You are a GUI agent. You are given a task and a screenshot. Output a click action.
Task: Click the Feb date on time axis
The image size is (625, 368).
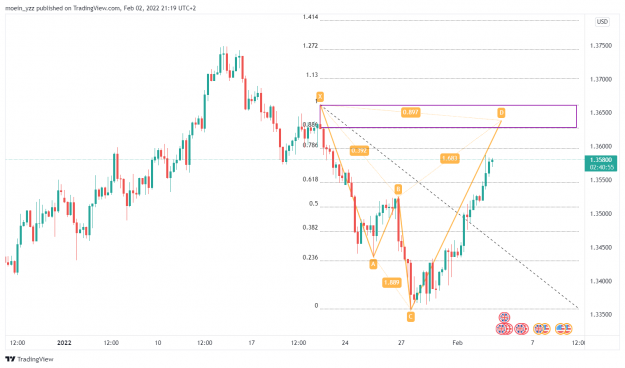tap(458, 342)
